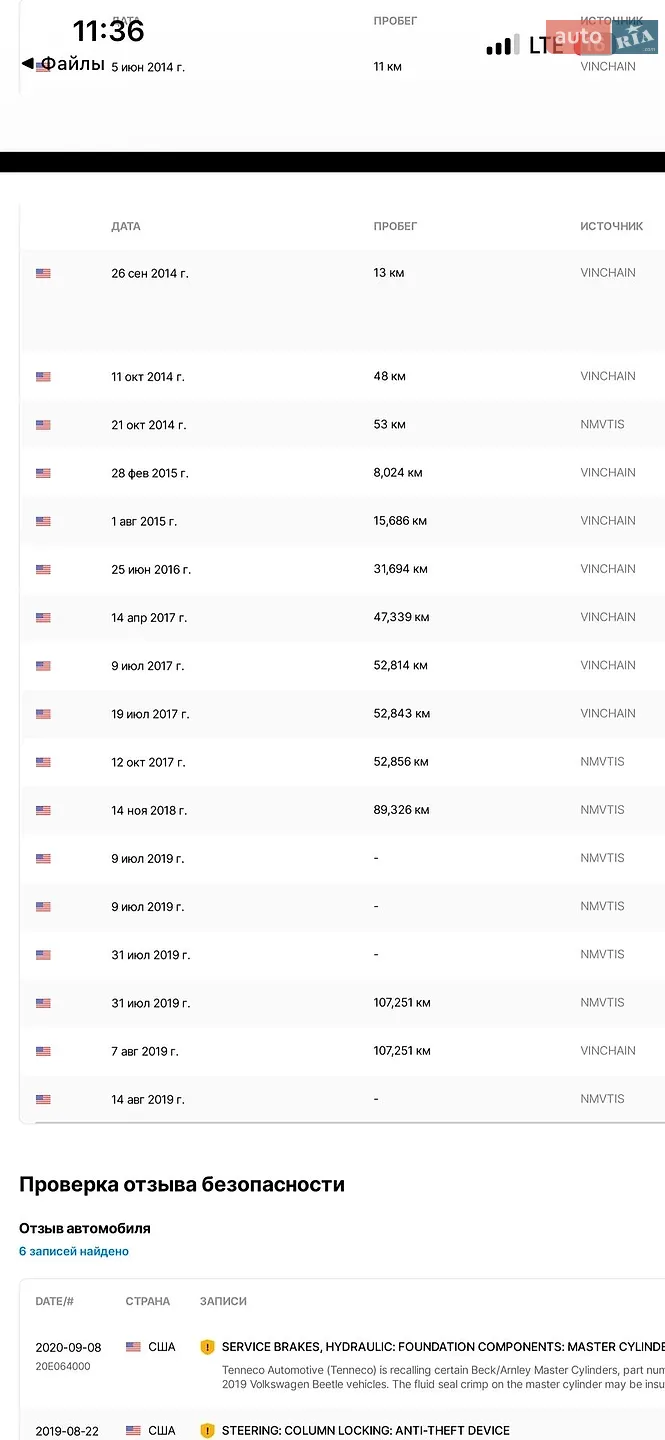Click the VINCHAIN source for 11 окт 2014
Viewport: 665px width, 1440px height.
point(608,376)
